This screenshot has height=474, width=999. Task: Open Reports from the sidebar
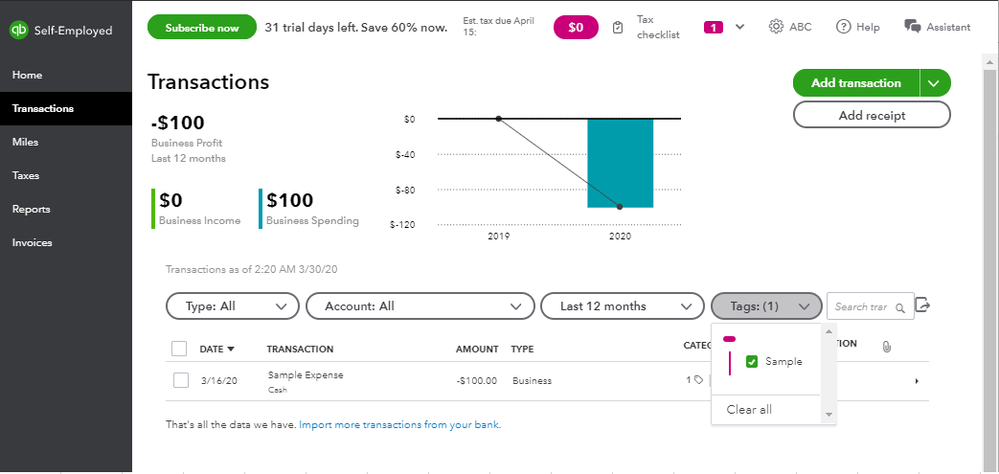(x=31, y=209)
